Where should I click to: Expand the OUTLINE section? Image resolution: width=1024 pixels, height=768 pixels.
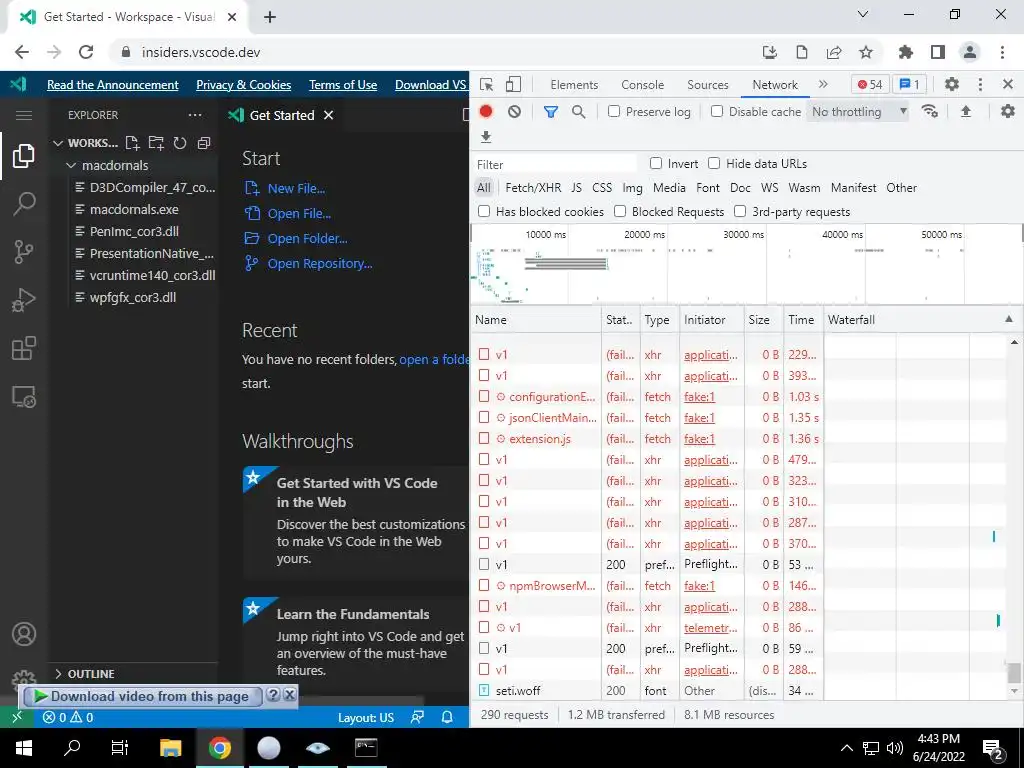pos(58,673)
